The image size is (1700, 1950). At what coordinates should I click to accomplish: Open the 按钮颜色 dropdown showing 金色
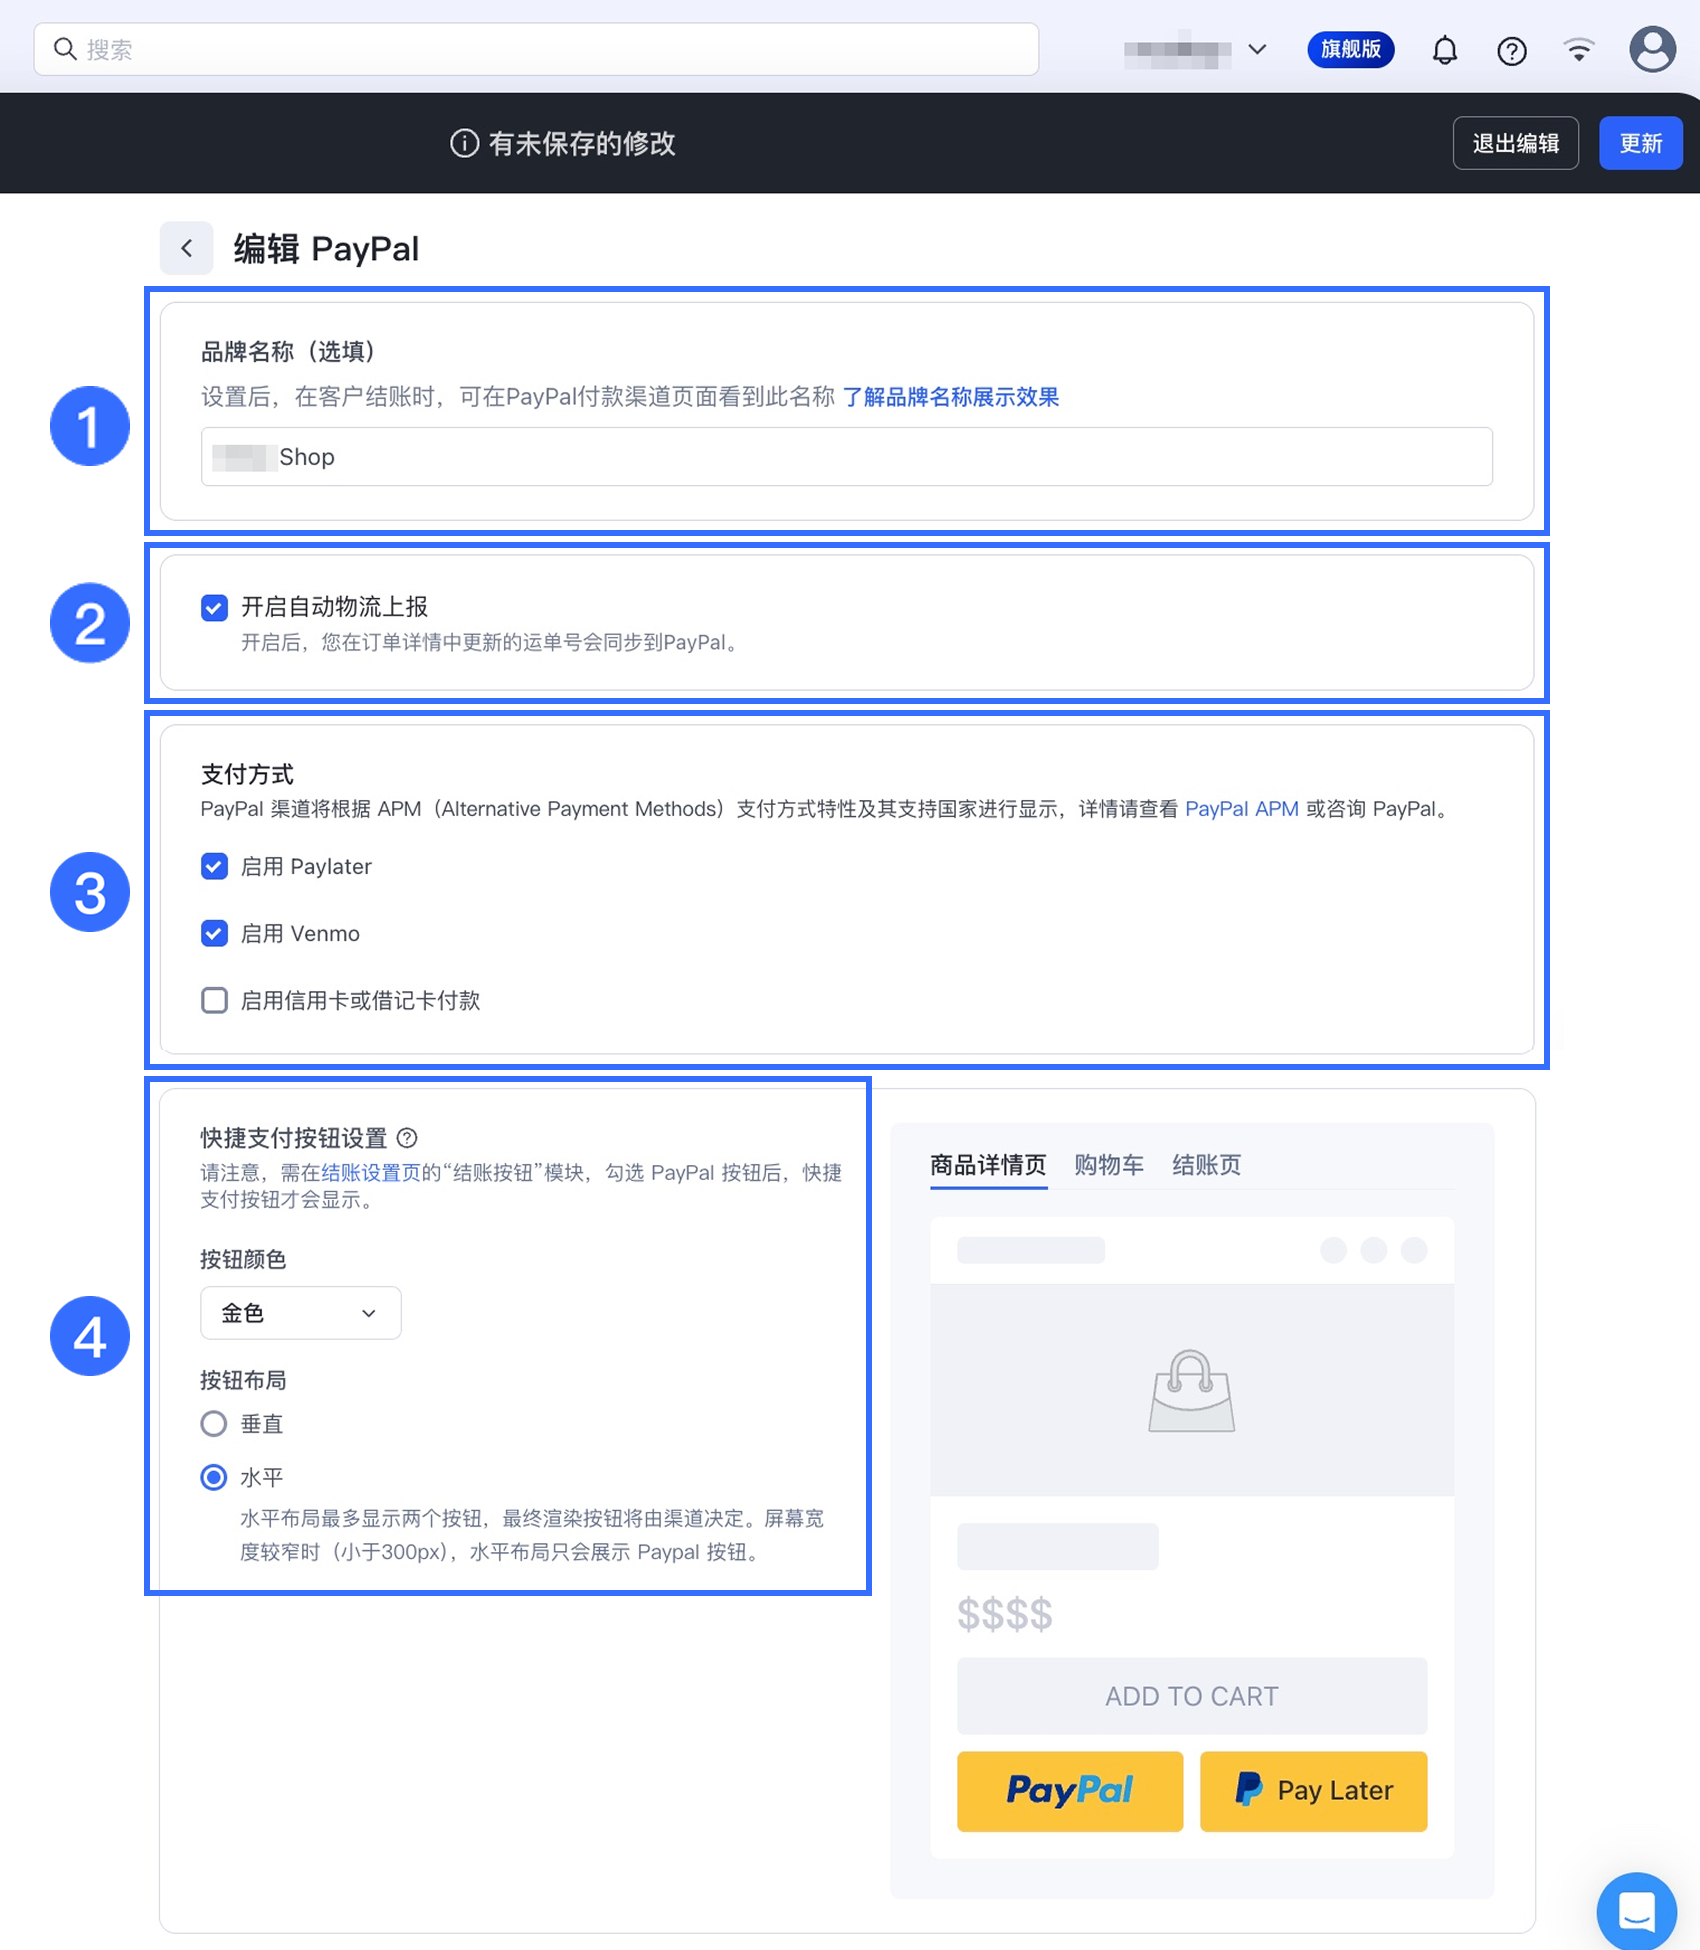point(300,1313)
